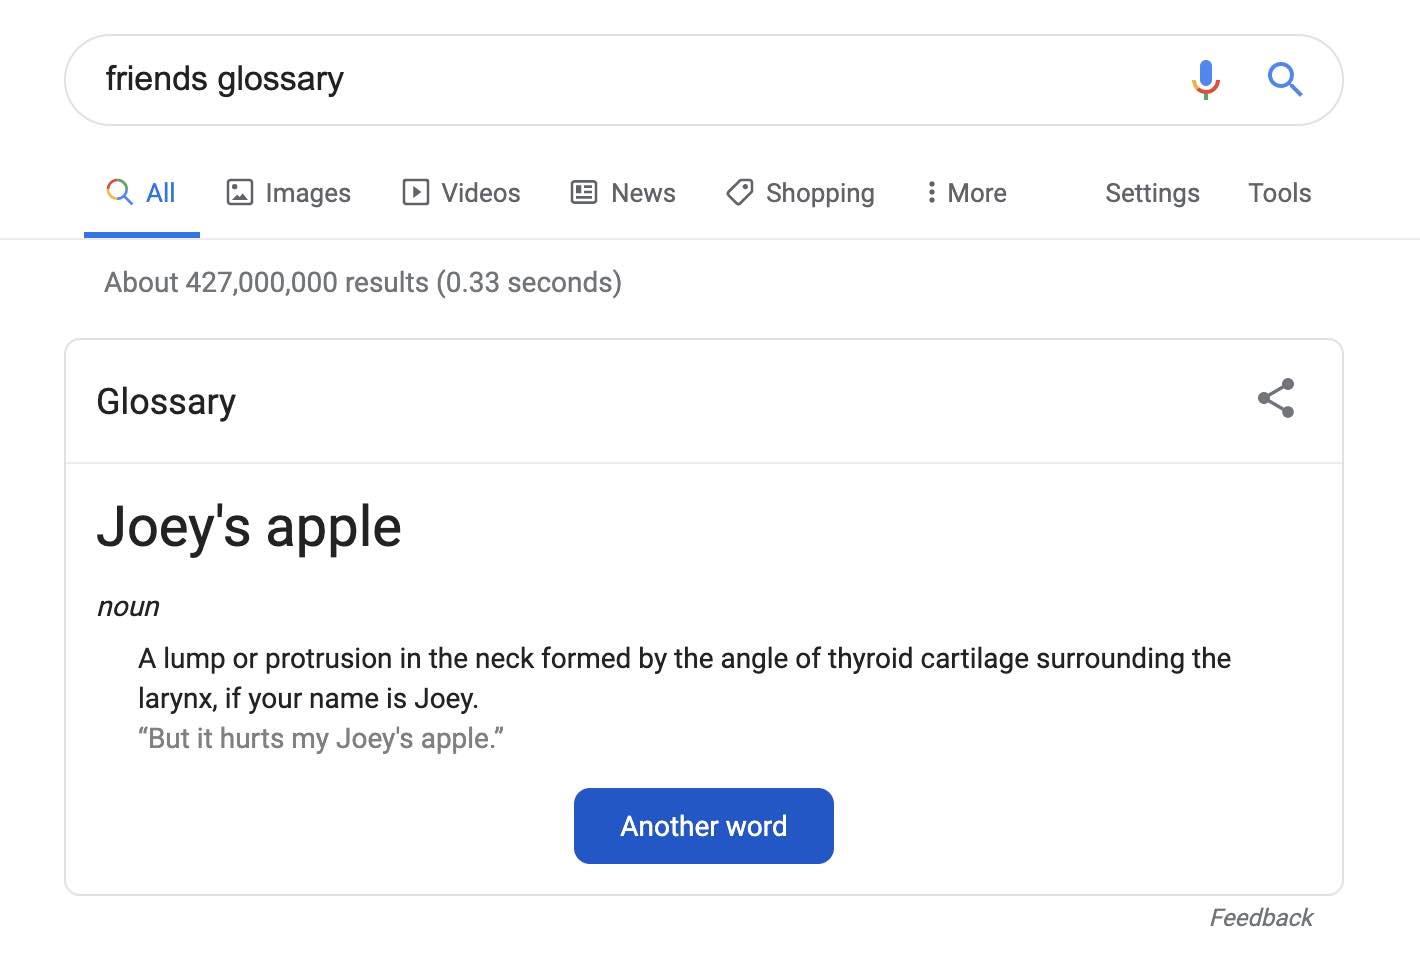The image size is (1420, 960).
Task: Get a new term with Another word
Action: [x=704, y=826]
